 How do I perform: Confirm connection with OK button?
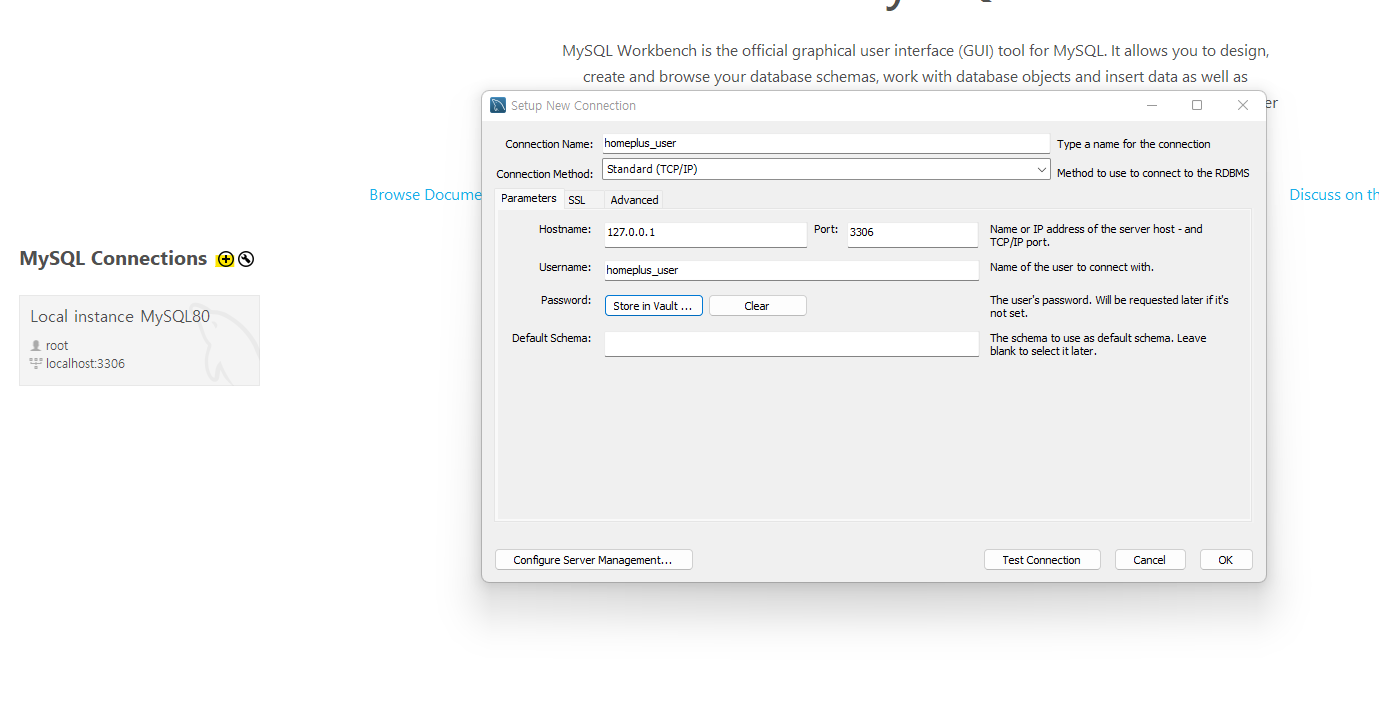(1226, 560)
